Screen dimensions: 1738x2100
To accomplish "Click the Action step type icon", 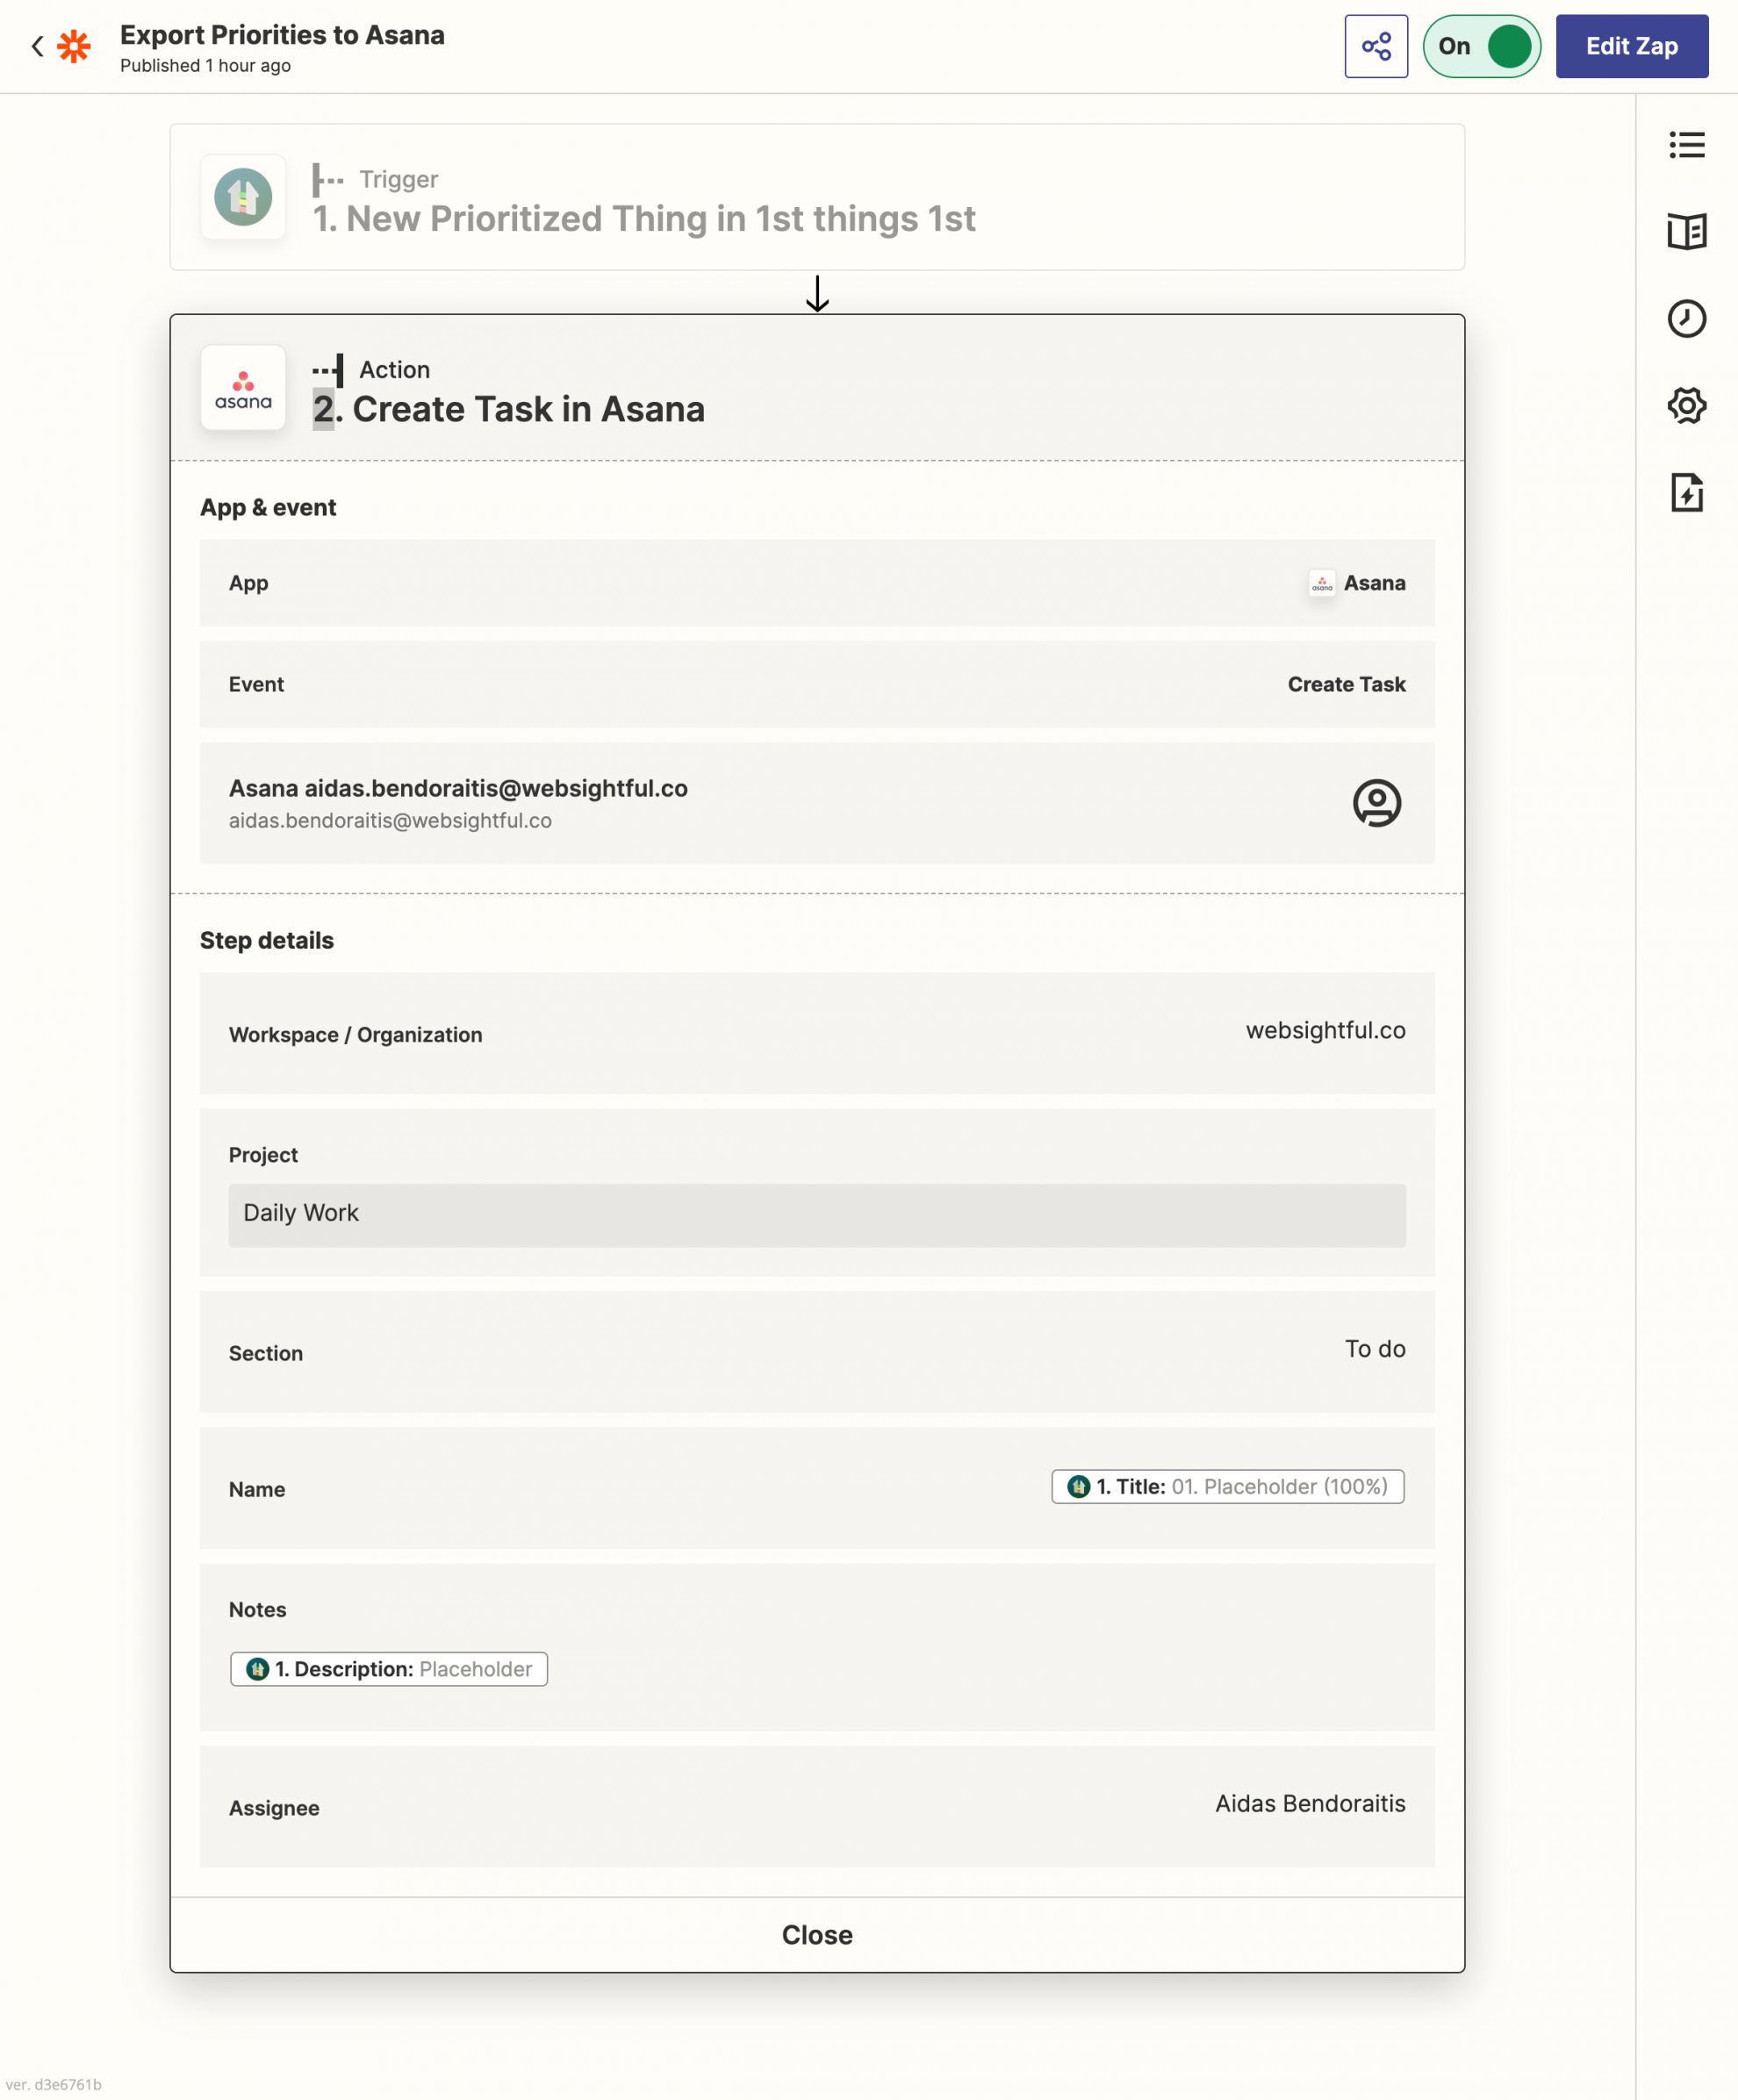I will [x=328, y=370].
